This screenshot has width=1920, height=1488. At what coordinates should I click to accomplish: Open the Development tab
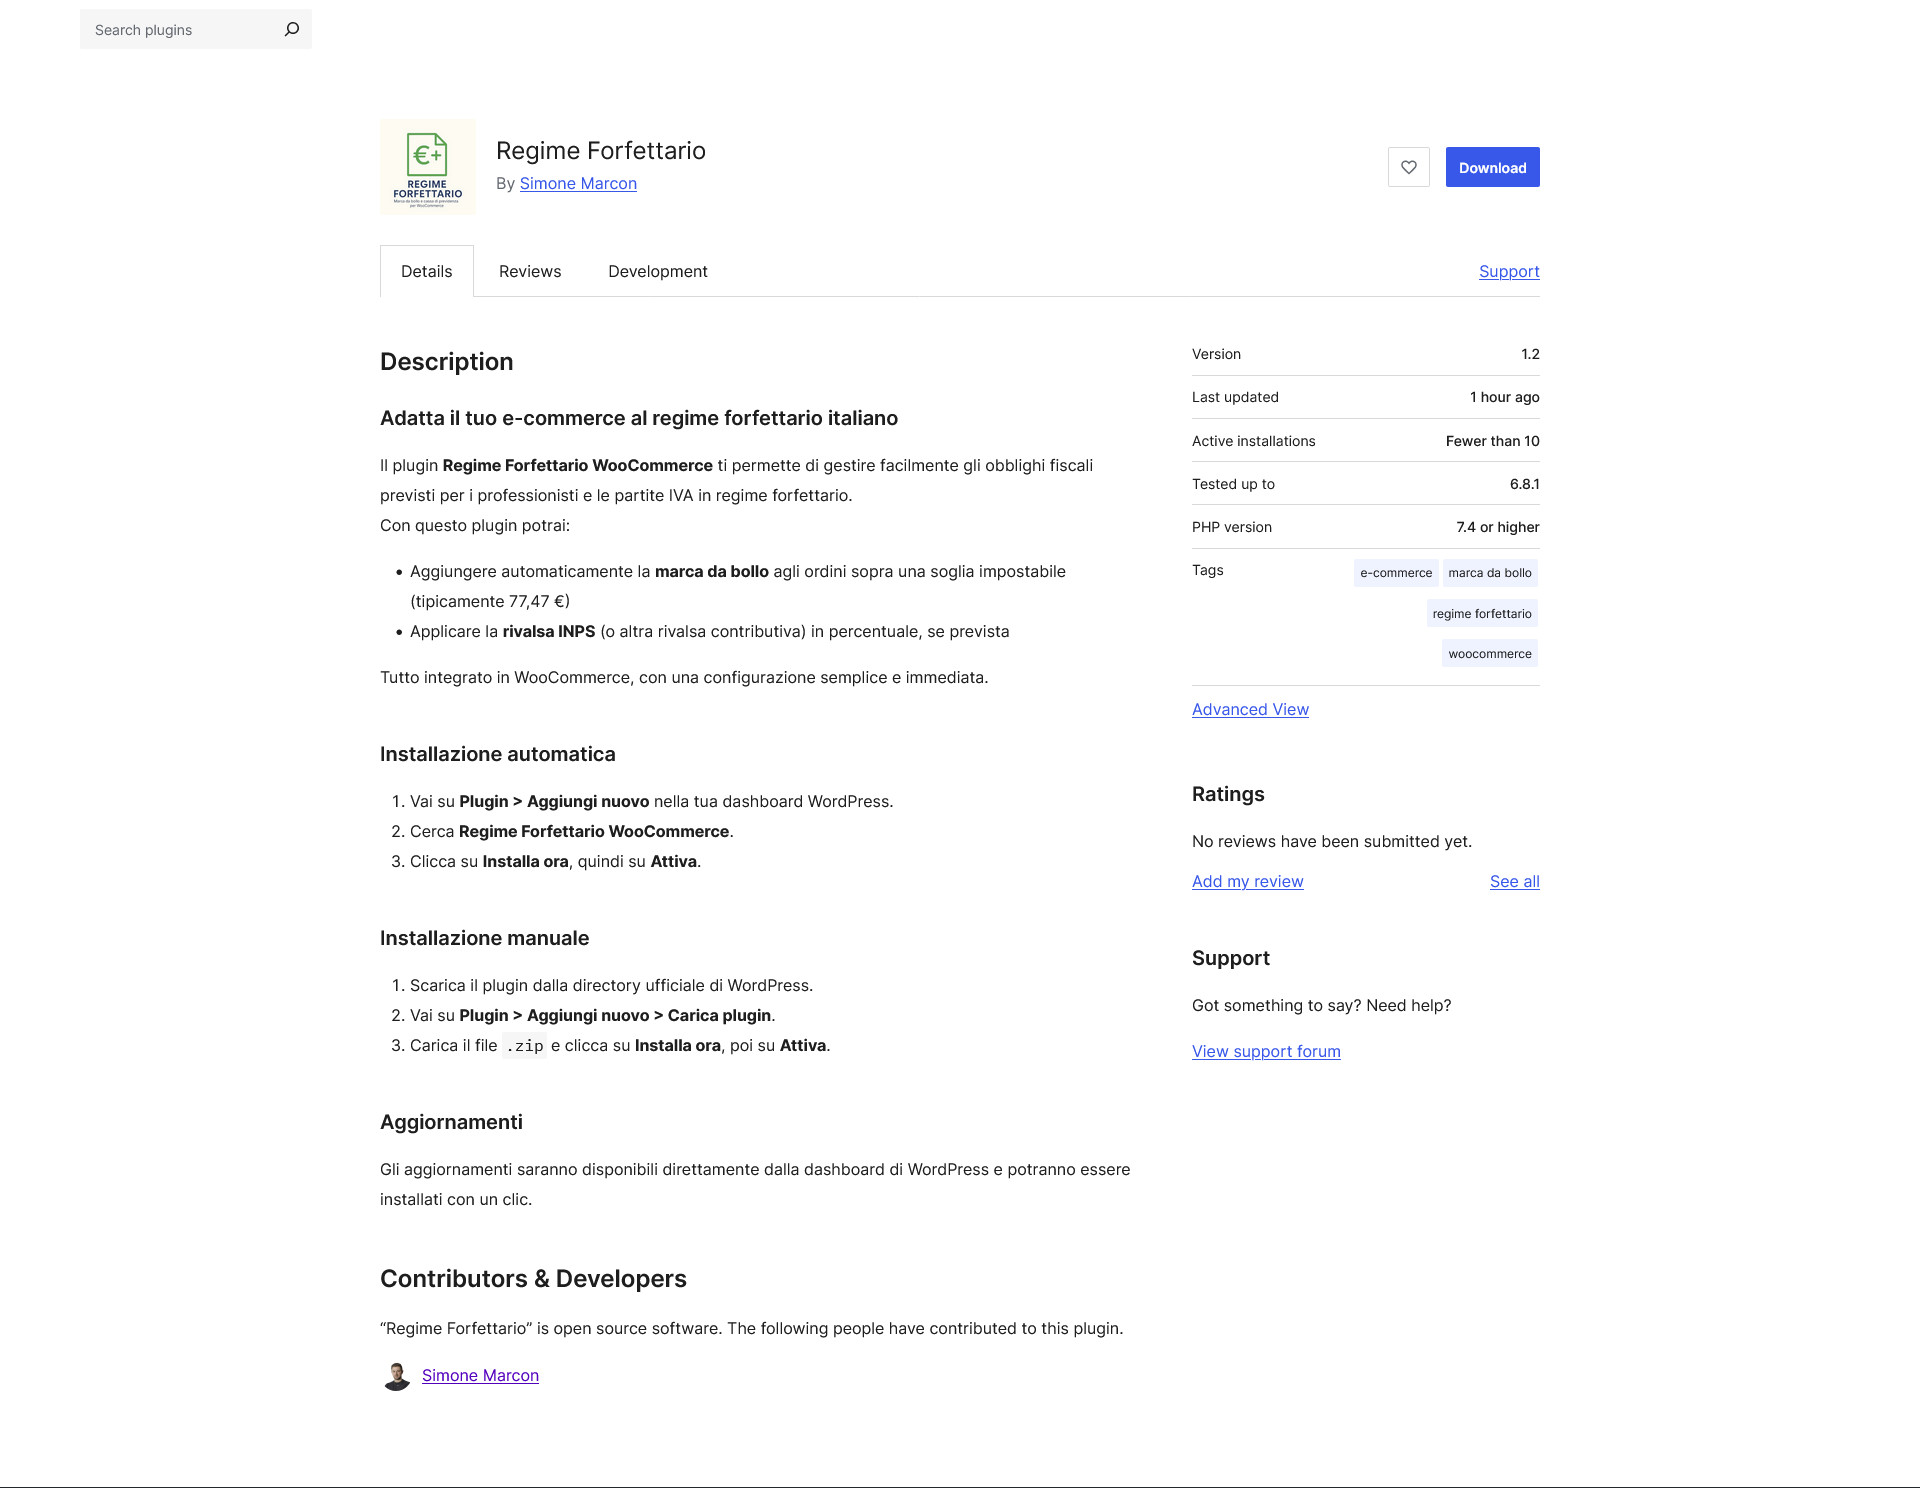pos(658,271)
